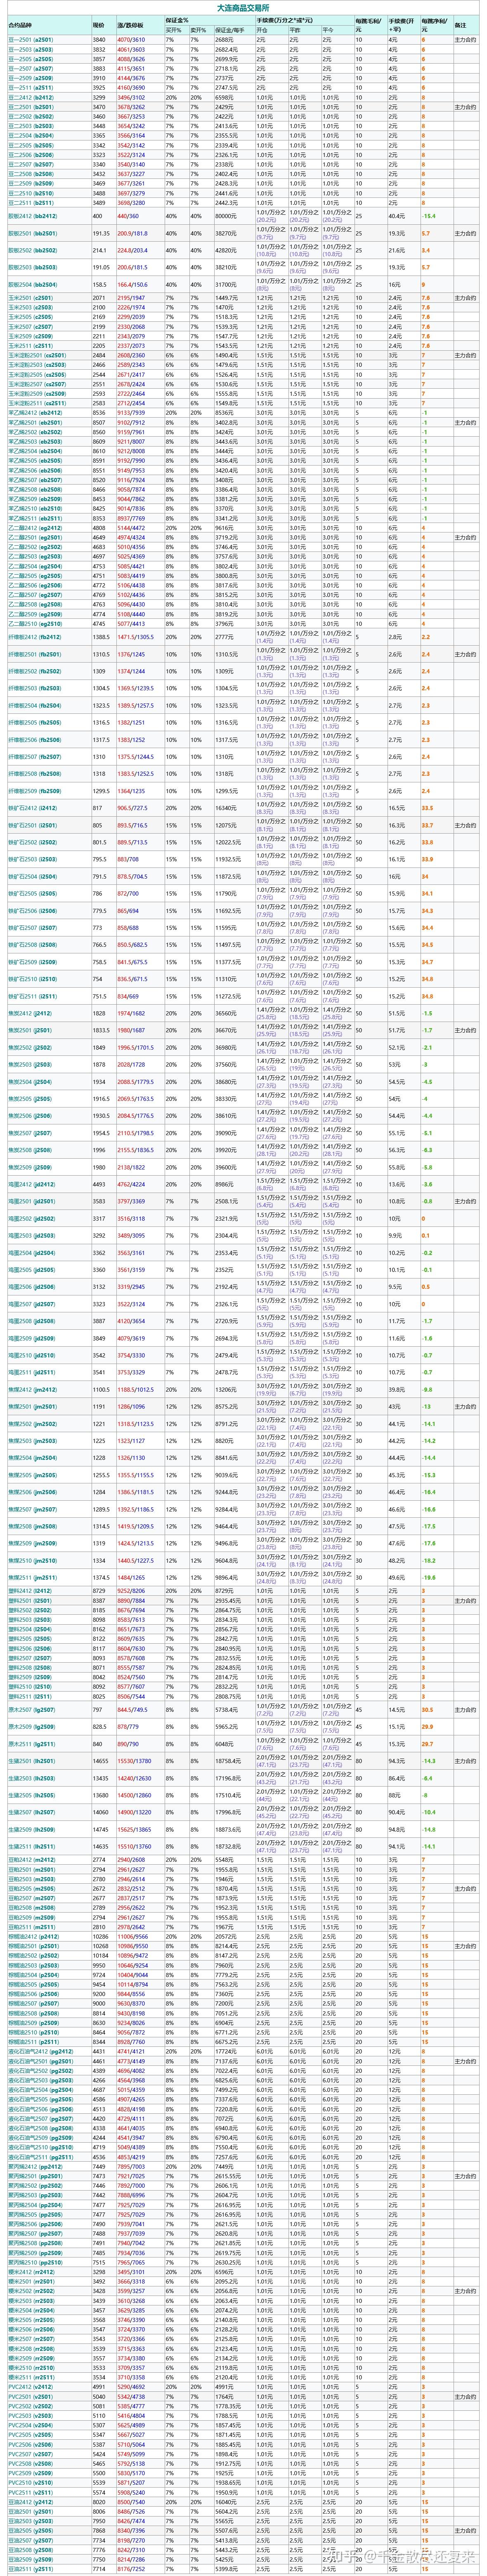This screenshot has width=487, height=2576.
Task: Open the 豆一2501 (a2501) contract link
Action: click(x=31, y=39)
